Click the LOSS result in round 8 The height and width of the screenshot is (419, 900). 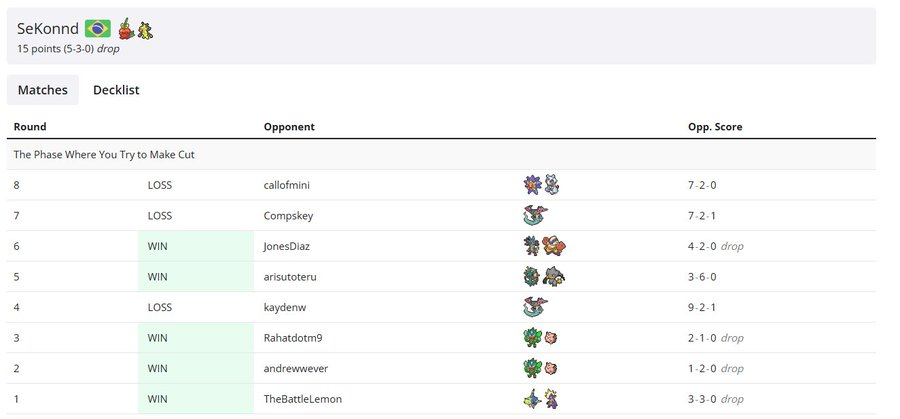[160, 185]
